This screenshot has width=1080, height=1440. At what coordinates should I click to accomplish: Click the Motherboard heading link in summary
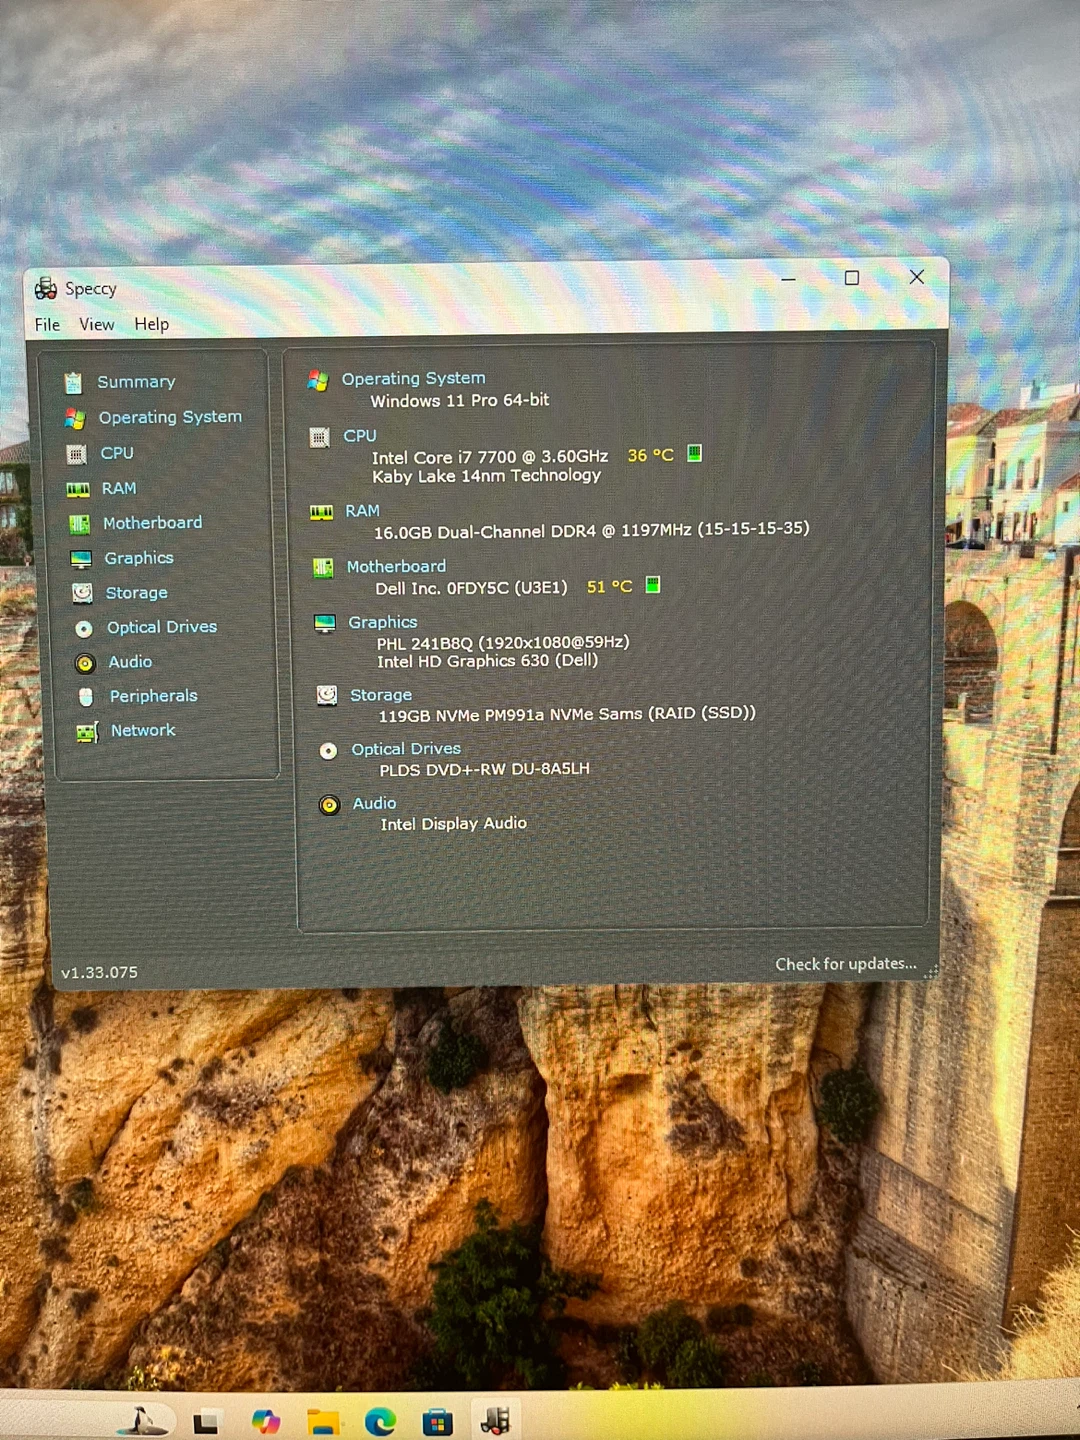tap(396, 566)
